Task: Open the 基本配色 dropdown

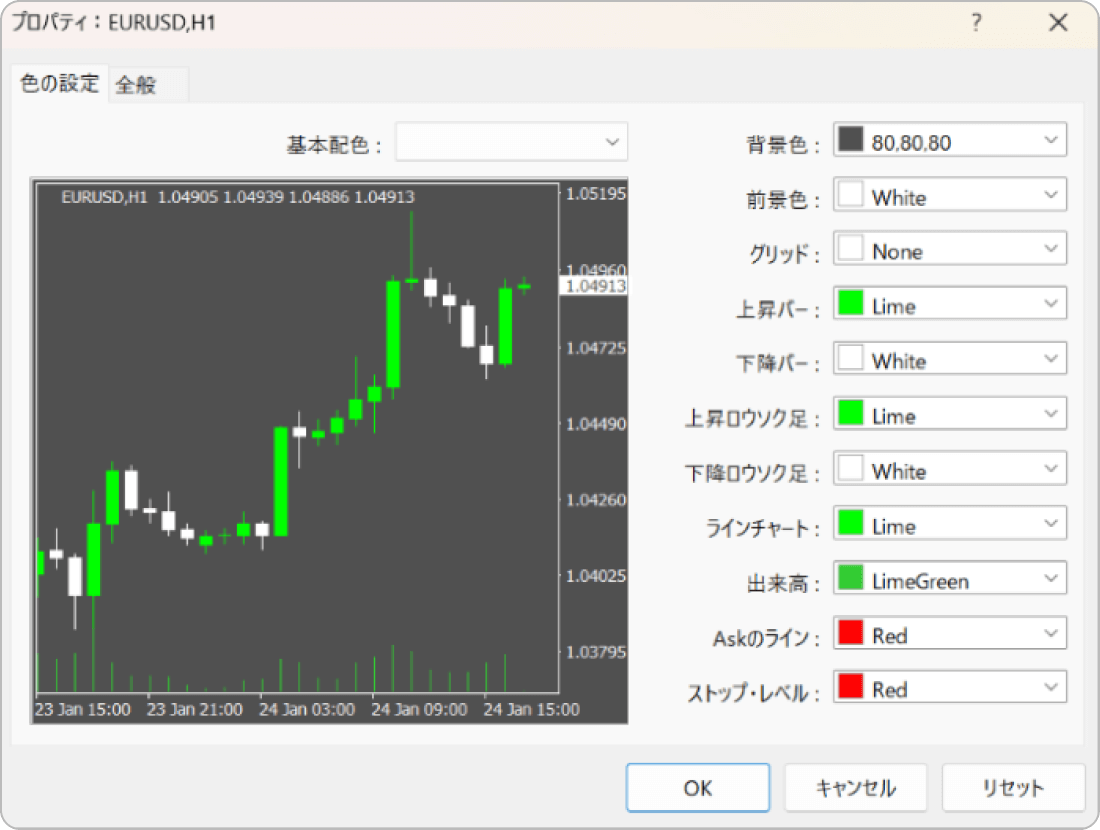Action: [511, 142]
